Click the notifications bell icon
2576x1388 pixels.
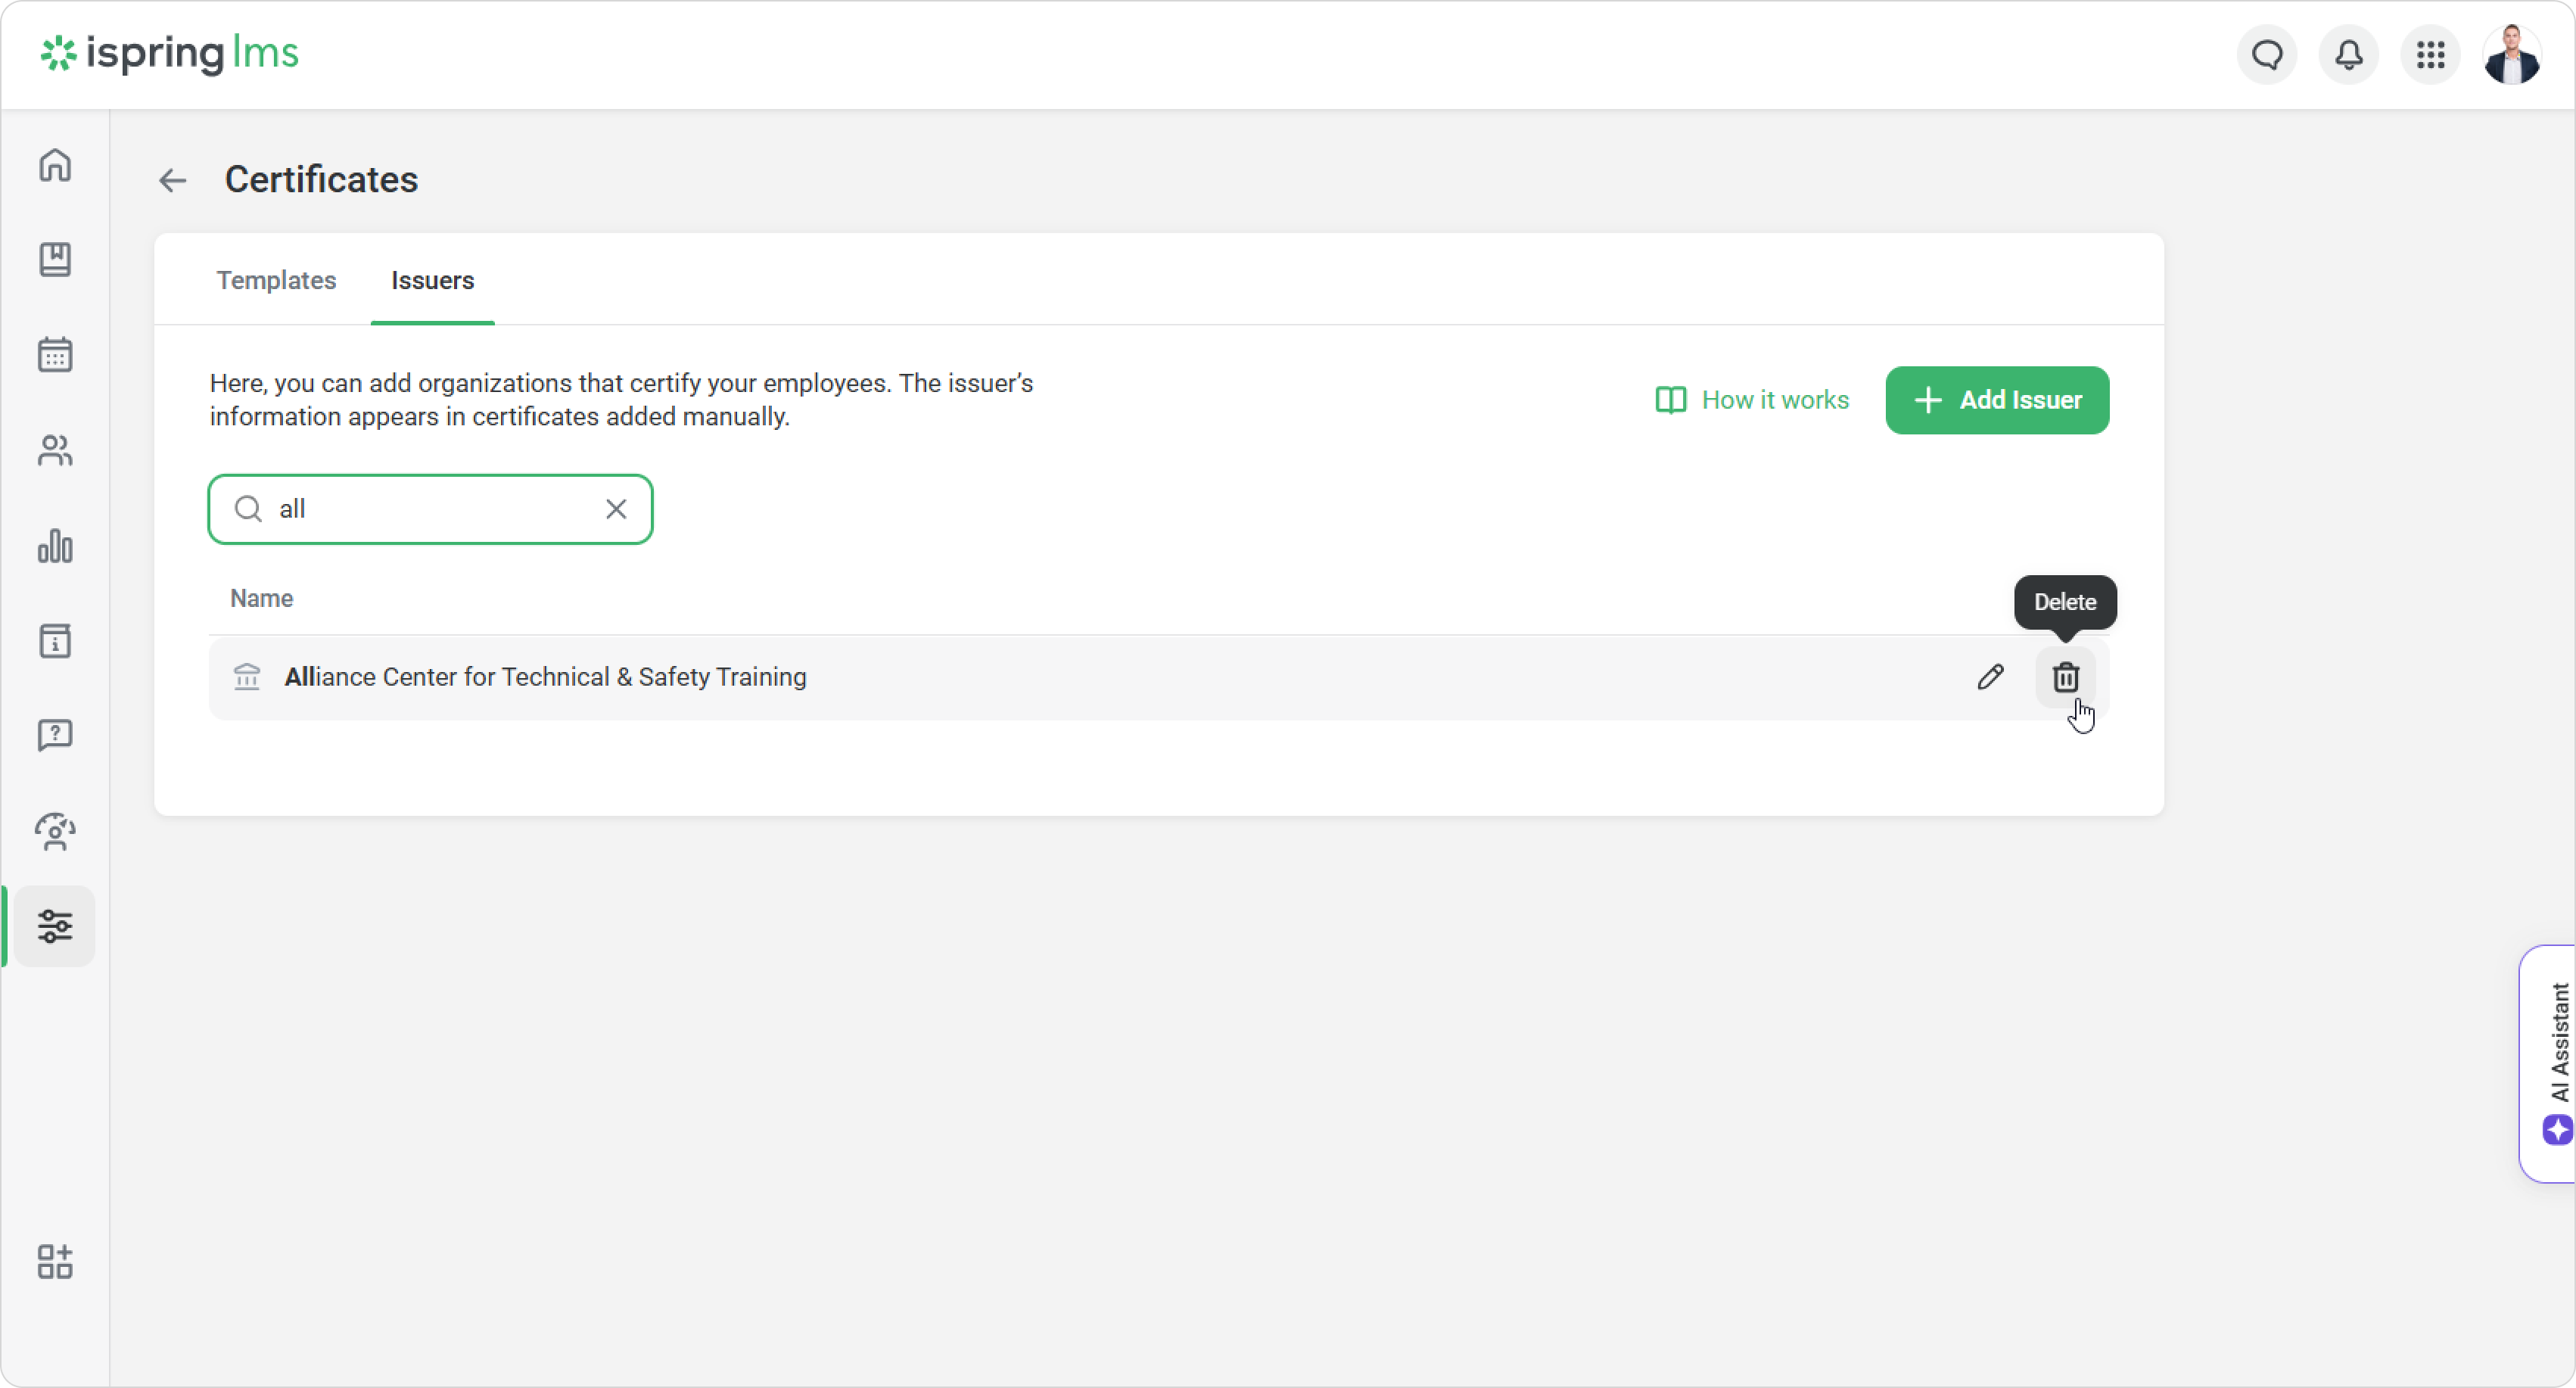click(2348, 55)
